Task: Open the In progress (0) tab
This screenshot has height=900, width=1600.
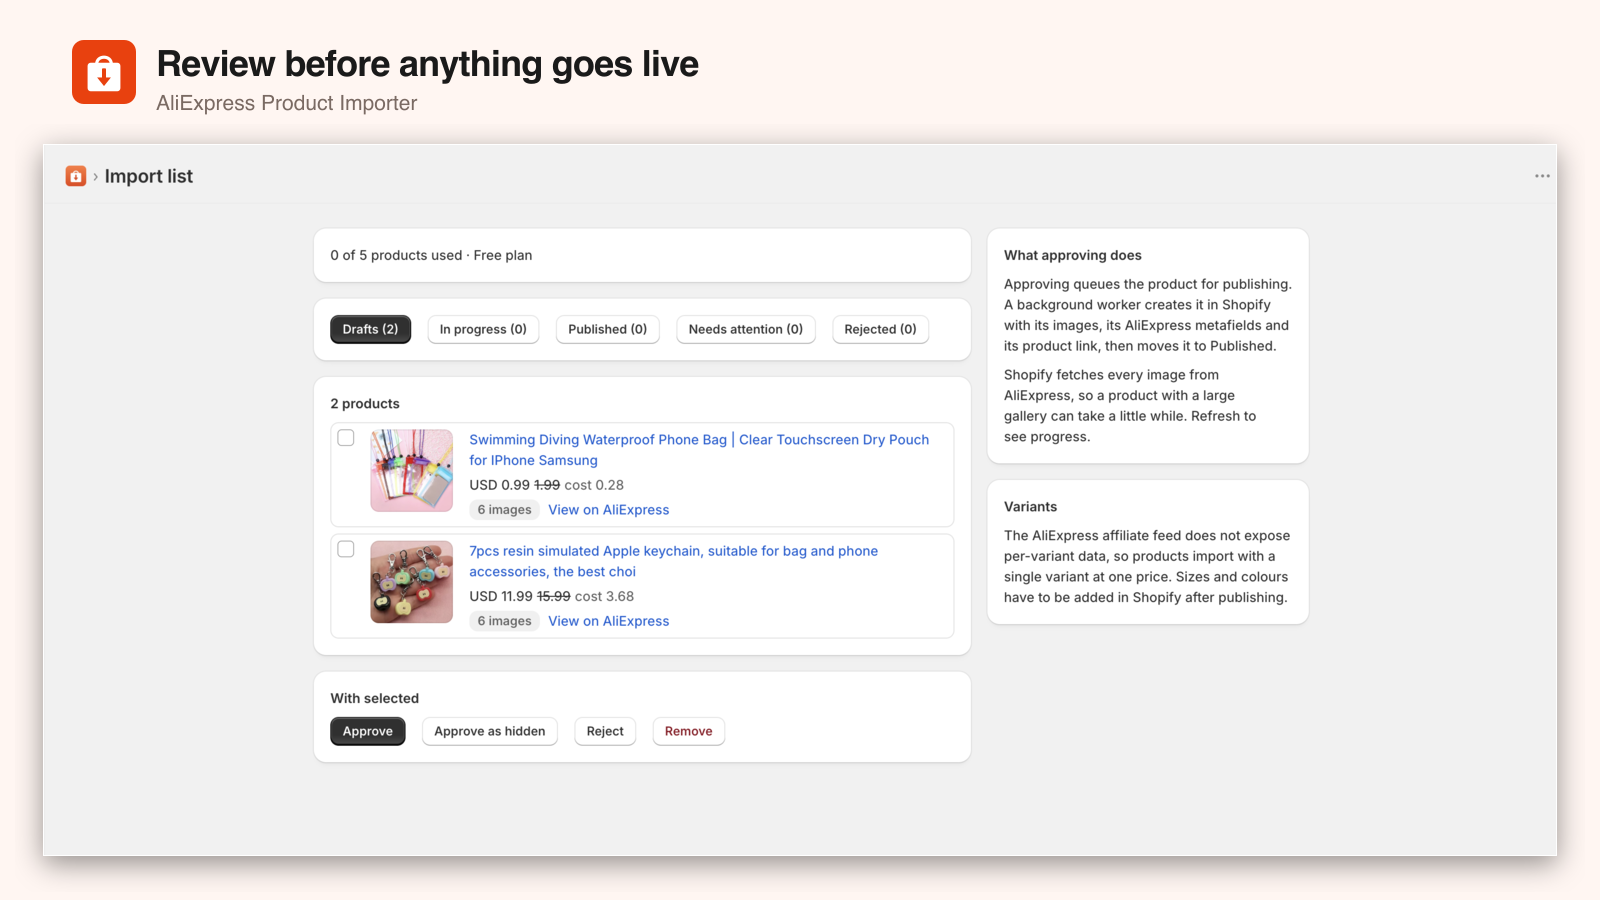Action: [483, 329]
